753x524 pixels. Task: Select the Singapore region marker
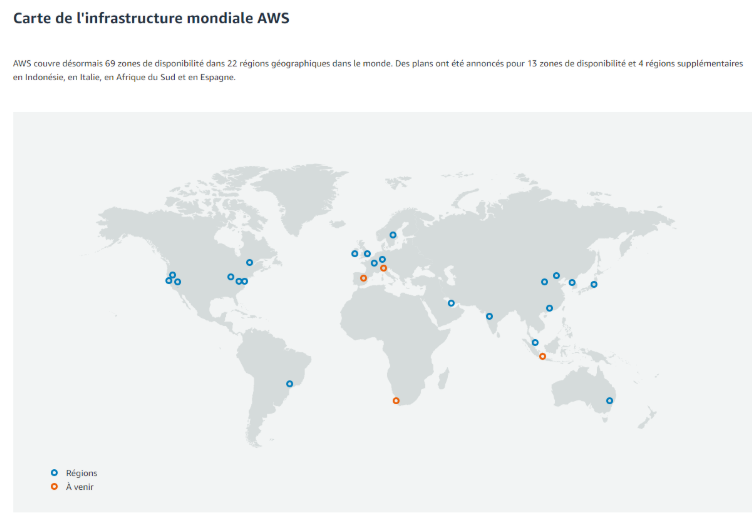click(535, 342)
